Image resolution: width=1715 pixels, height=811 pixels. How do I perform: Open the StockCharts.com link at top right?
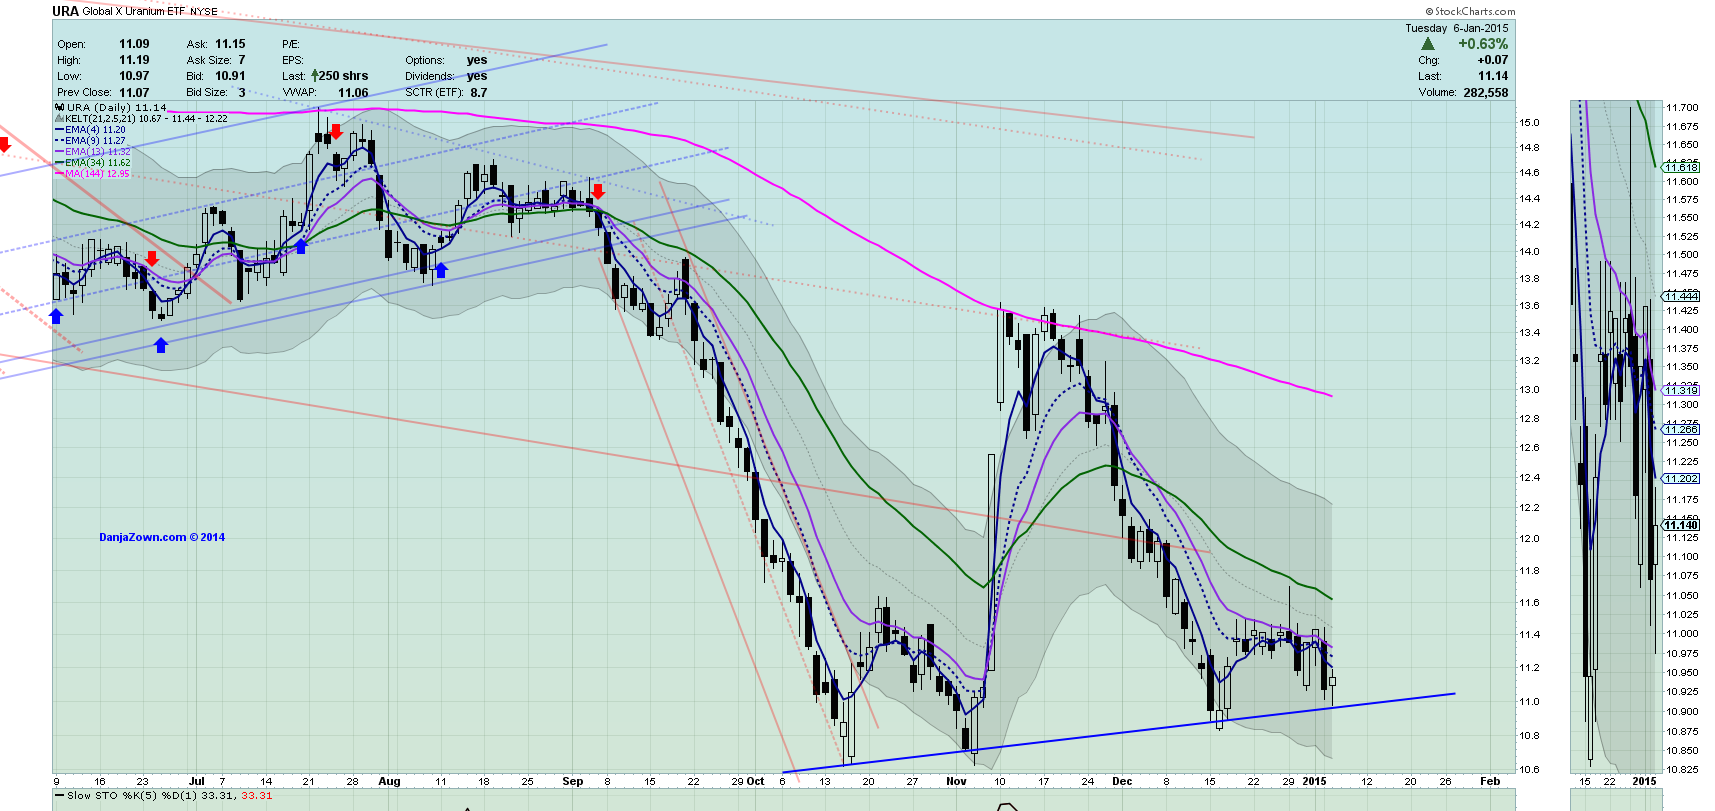click(1470, 12)
